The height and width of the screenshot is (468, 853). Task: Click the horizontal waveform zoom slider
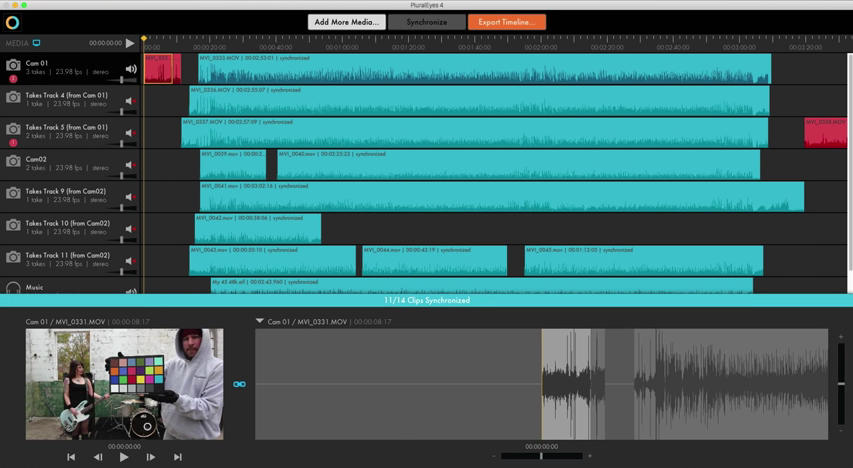[541, 456]
